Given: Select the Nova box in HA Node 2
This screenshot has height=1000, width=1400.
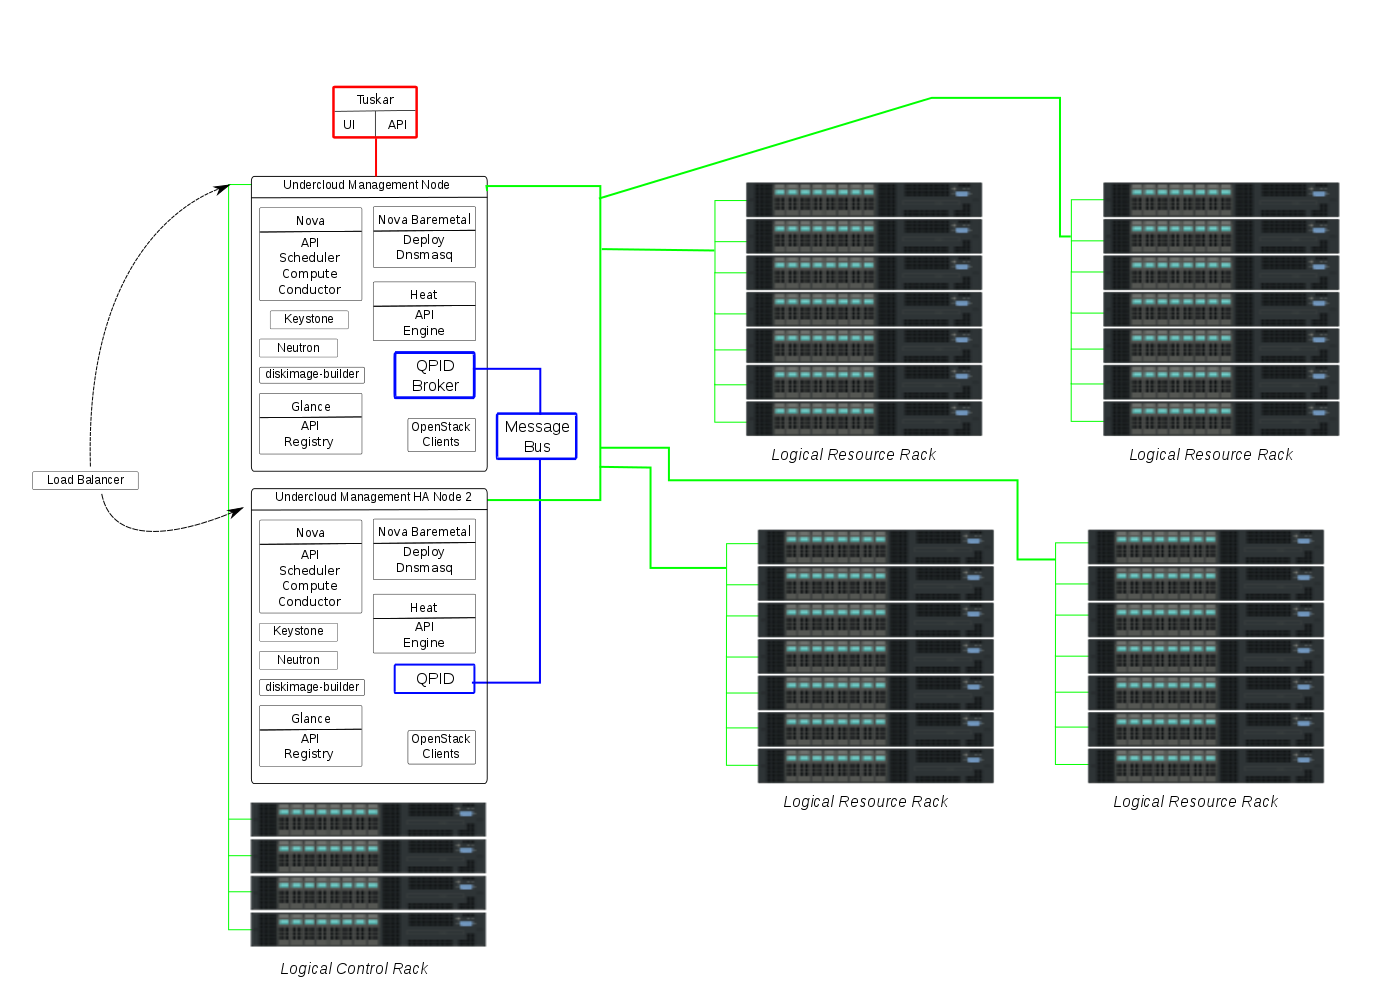Looking at the screenshot, I should pyautogui.click(x=310, y=566).
